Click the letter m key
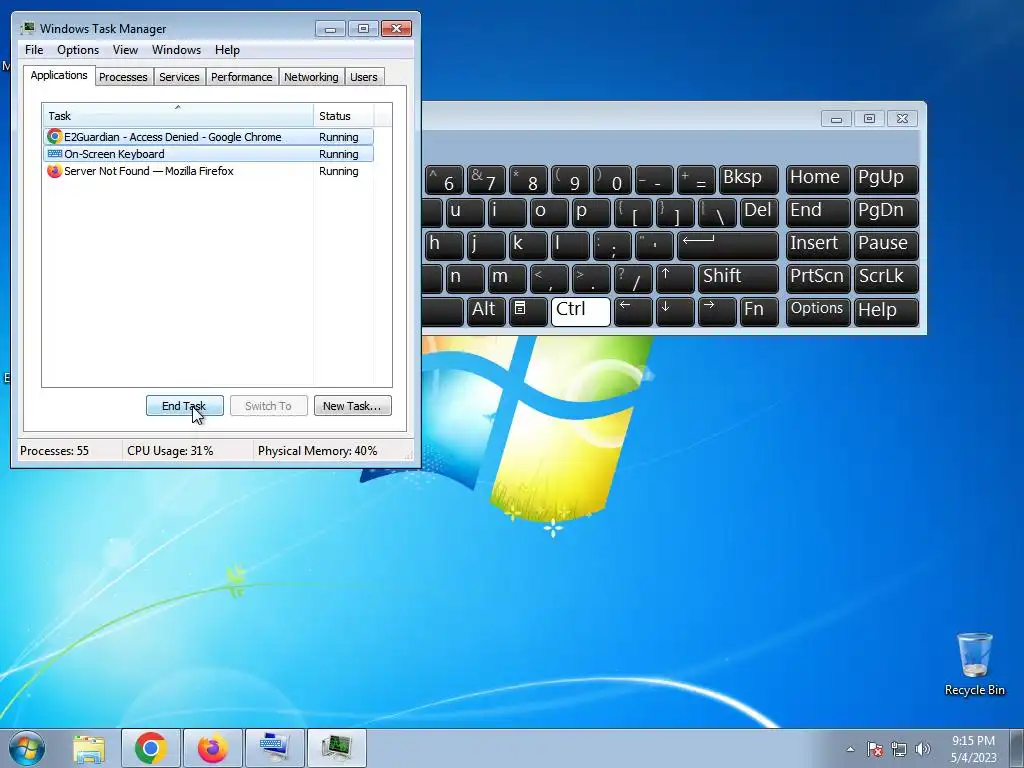Screen dimensions: 1024x768 coord(507,278)
